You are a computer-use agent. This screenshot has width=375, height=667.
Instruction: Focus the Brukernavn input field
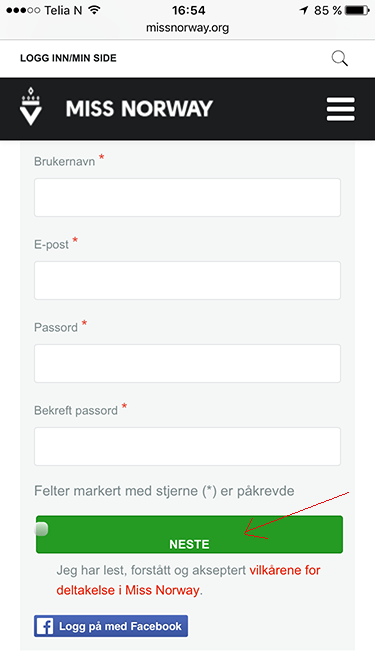click(188, 197)
